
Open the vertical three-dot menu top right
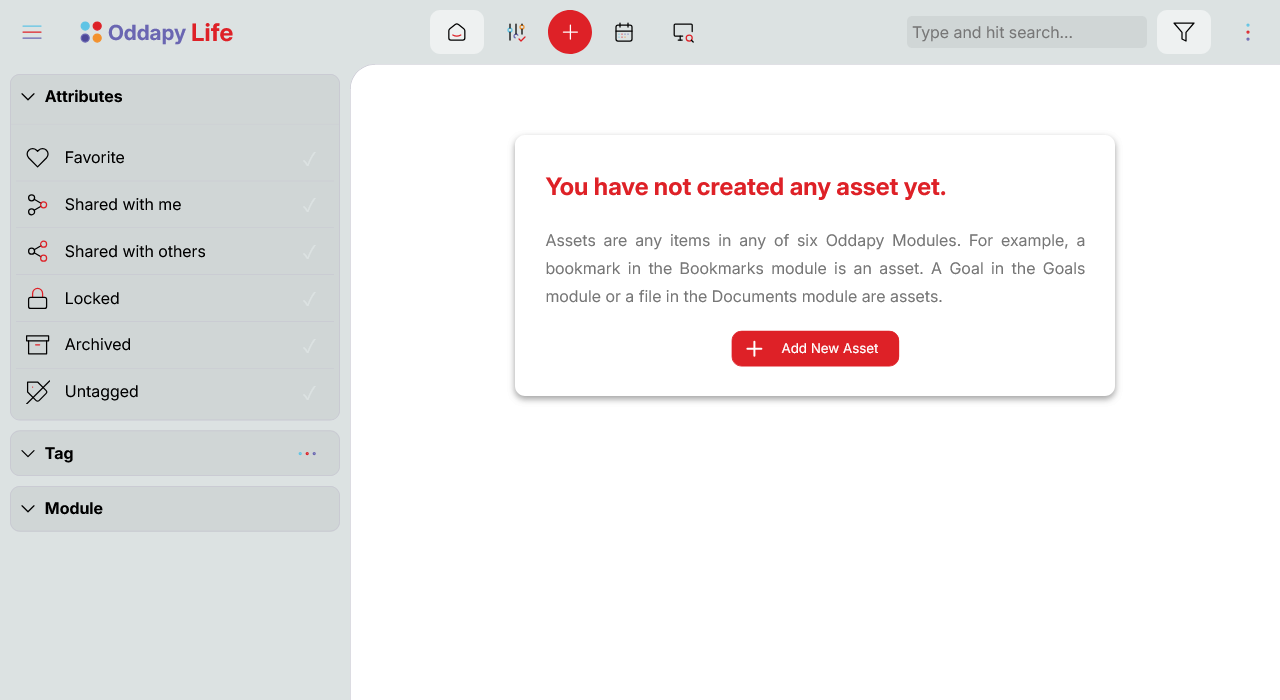pyautogui.click(x=1247, y=32)
